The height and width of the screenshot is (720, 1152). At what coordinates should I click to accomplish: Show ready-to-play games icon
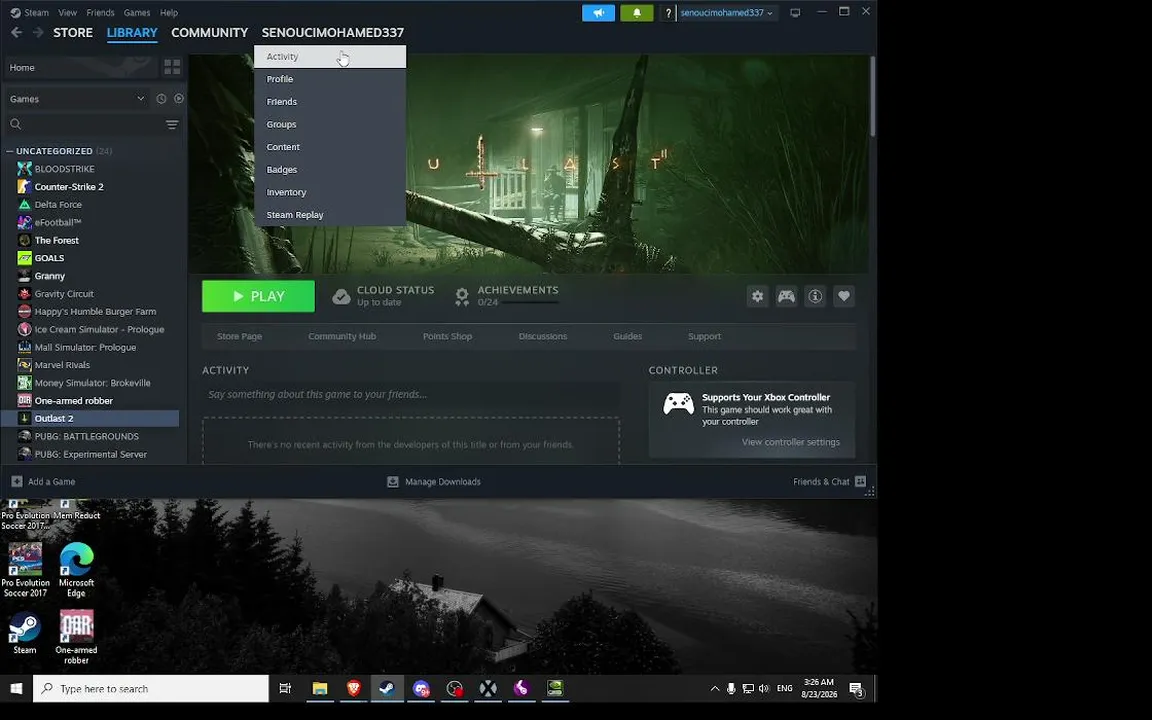pyautogui.click(x=179, y=98)
